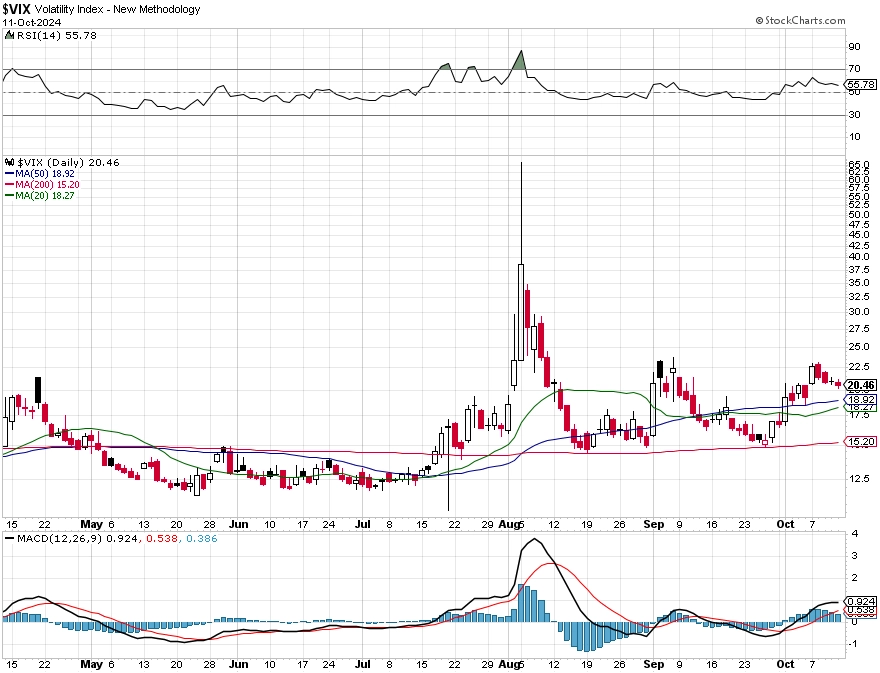
Task: Click the copyright symbol before StockCharts.com
Action: 759,21
